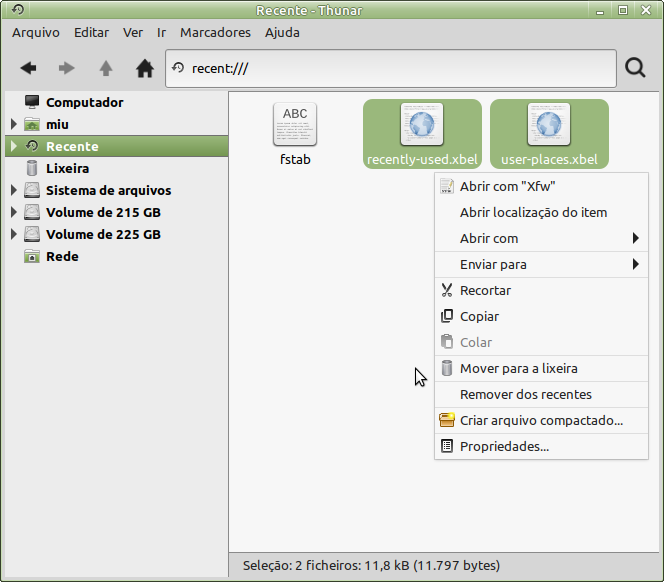Open the Ver menu
The width and height of the screenshot is (664, 582).
(x=133, y=33)
